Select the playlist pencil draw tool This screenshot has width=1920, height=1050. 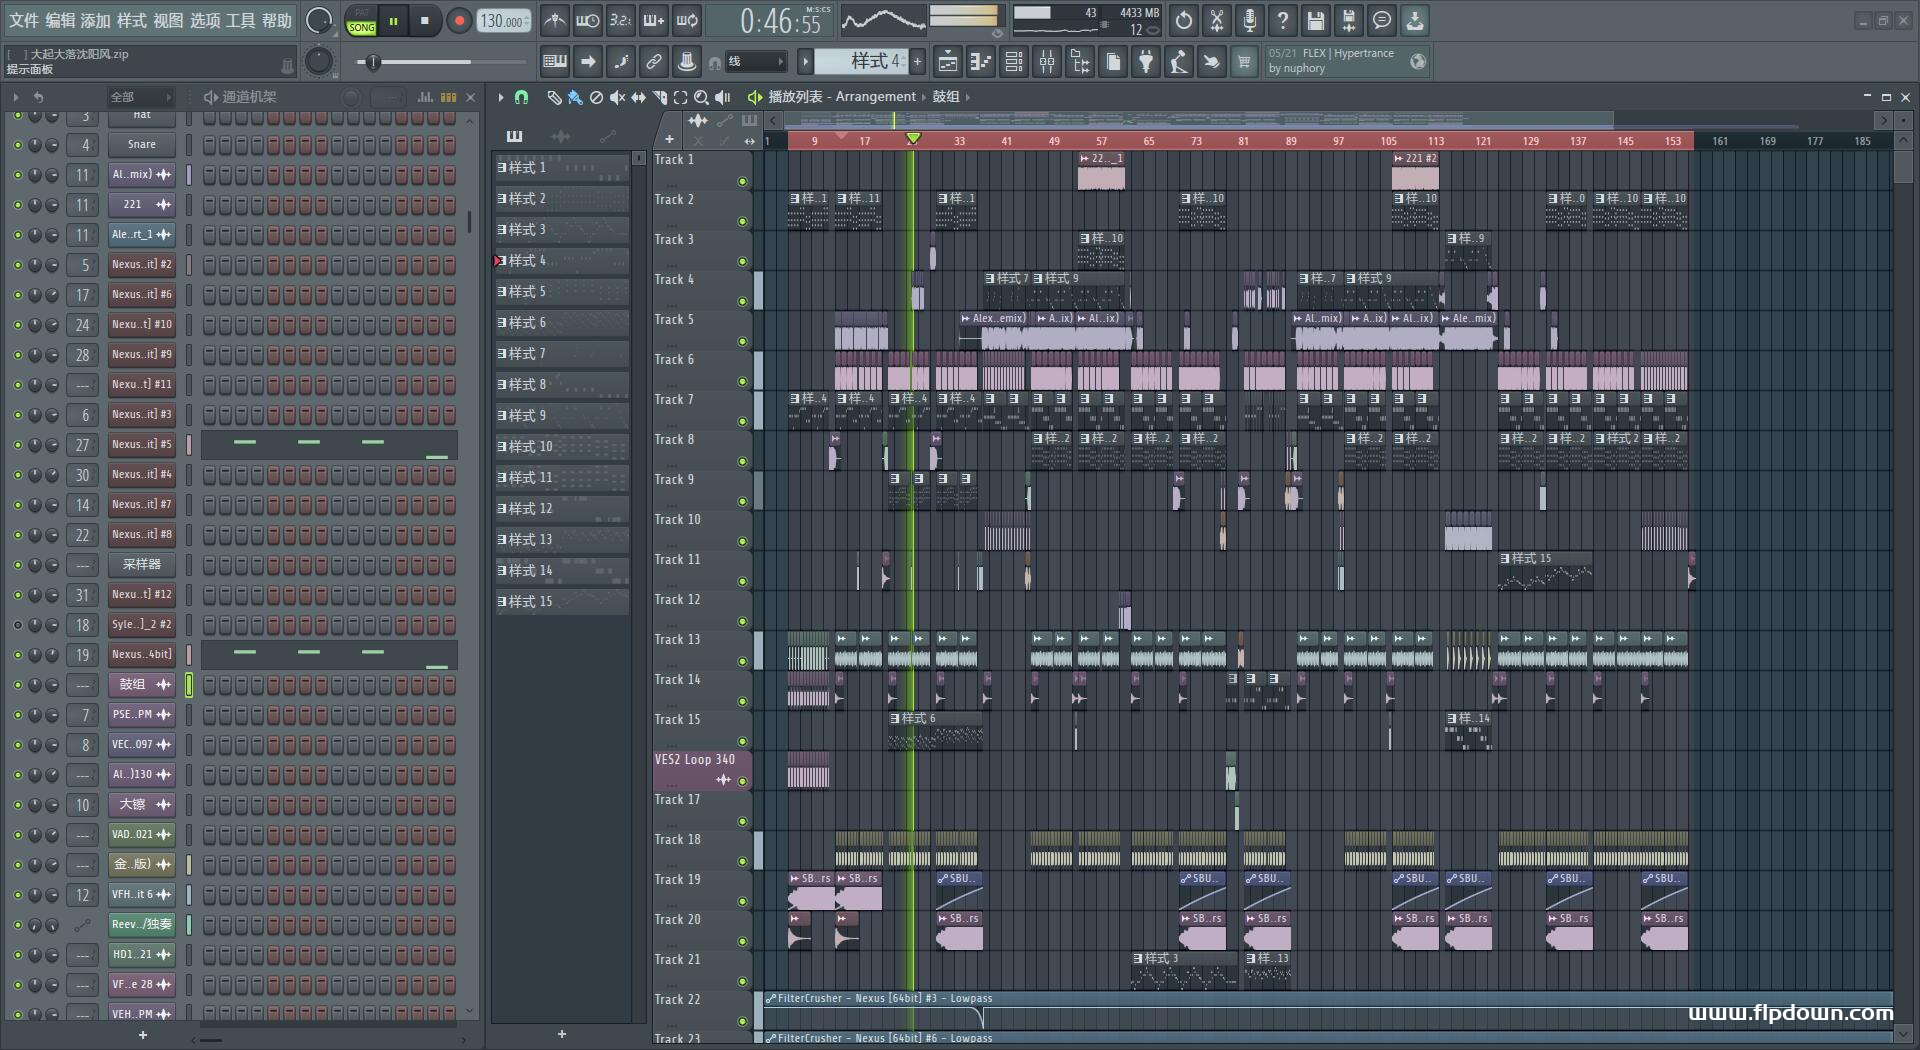point(554,97)
